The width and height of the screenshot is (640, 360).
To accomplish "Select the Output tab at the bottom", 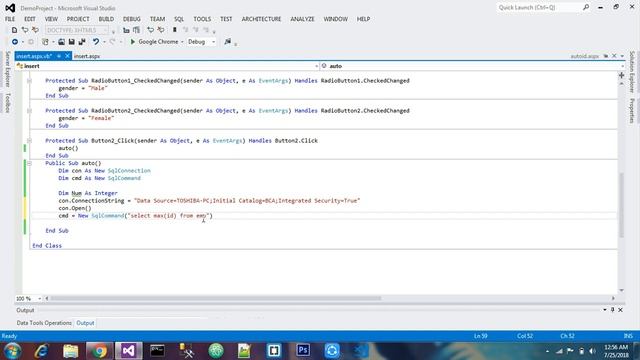I will point(85,323).
